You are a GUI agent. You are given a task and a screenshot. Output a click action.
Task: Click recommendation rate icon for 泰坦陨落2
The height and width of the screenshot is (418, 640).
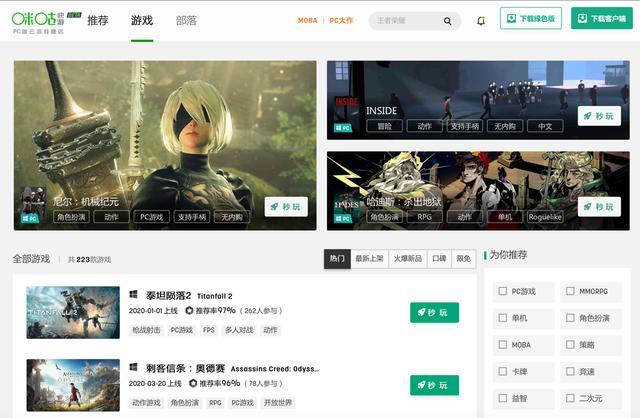click(189, 311)
